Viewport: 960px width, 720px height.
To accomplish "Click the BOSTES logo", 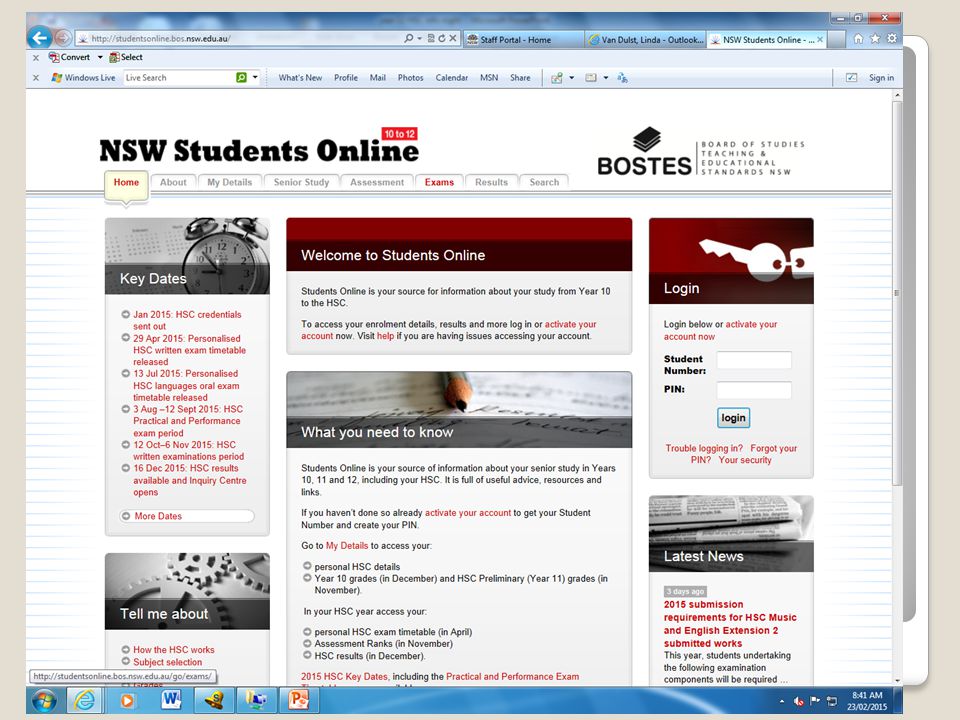I will pyautogui.click(x=701, y=152).
